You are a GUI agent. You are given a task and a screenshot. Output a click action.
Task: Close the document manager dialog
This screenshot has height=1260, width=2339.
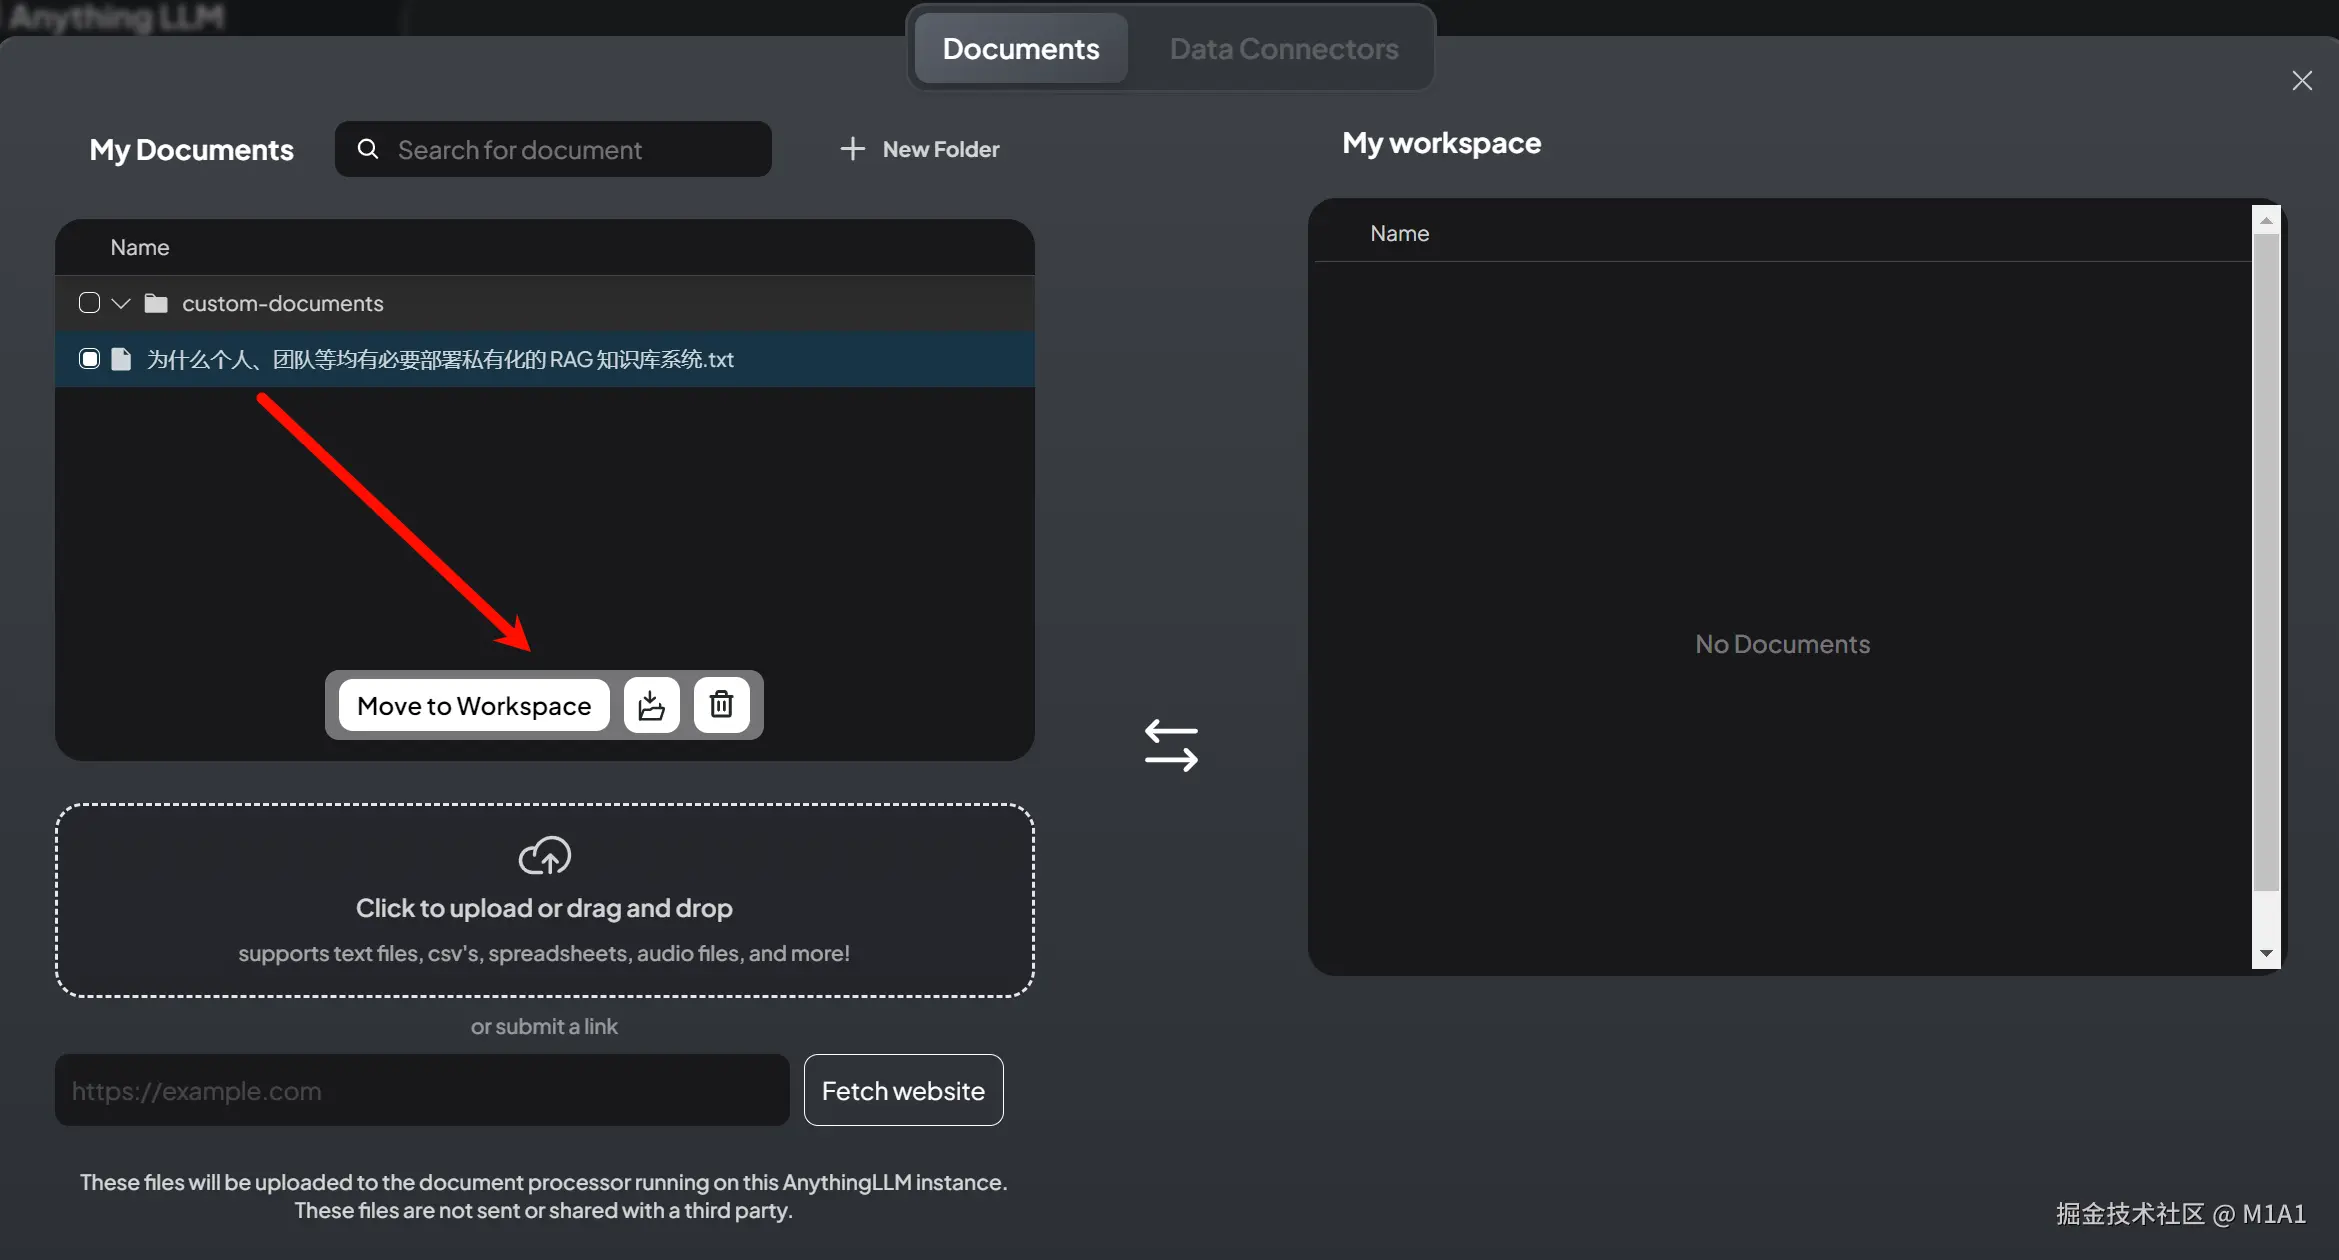coord(2302,81)
